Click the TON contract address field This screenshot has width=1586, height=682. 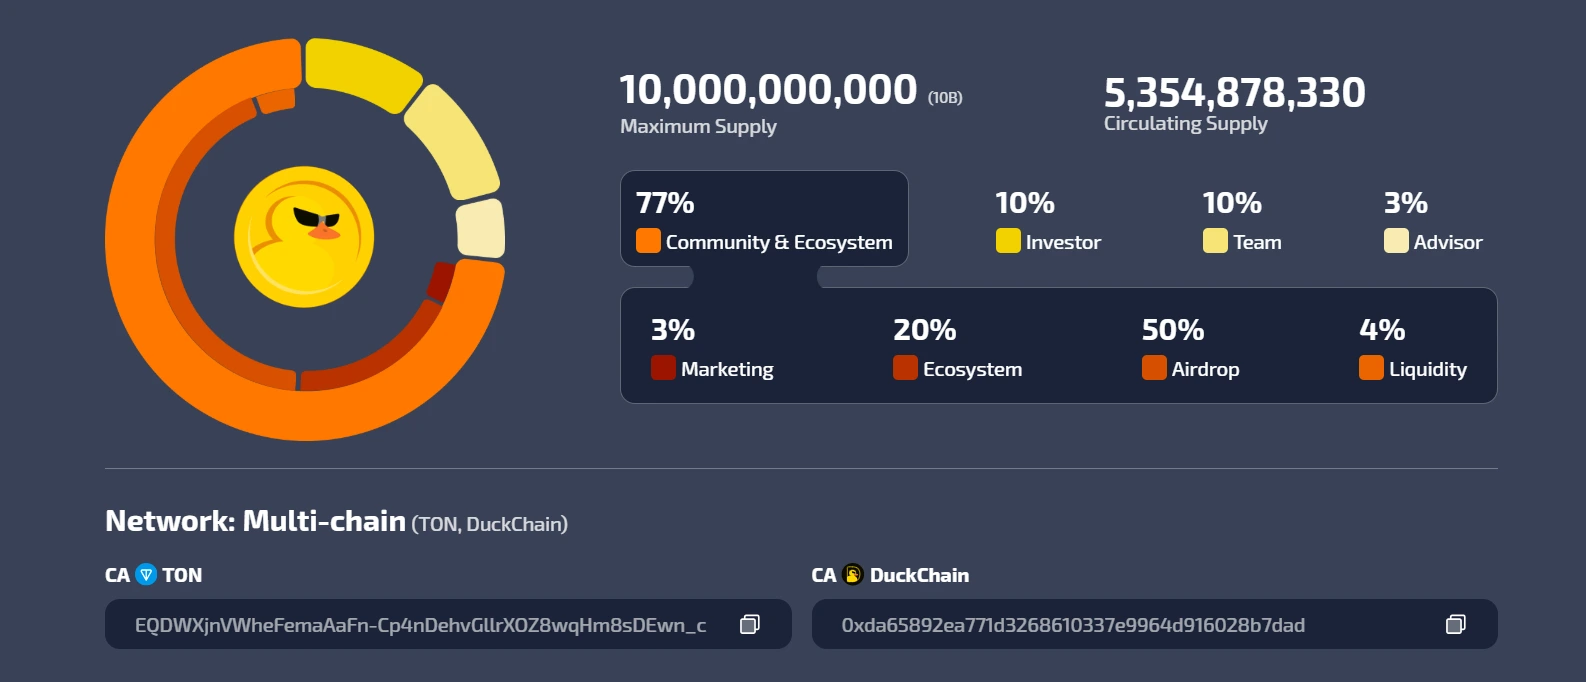pyautogui.click(x=448, y=624)
